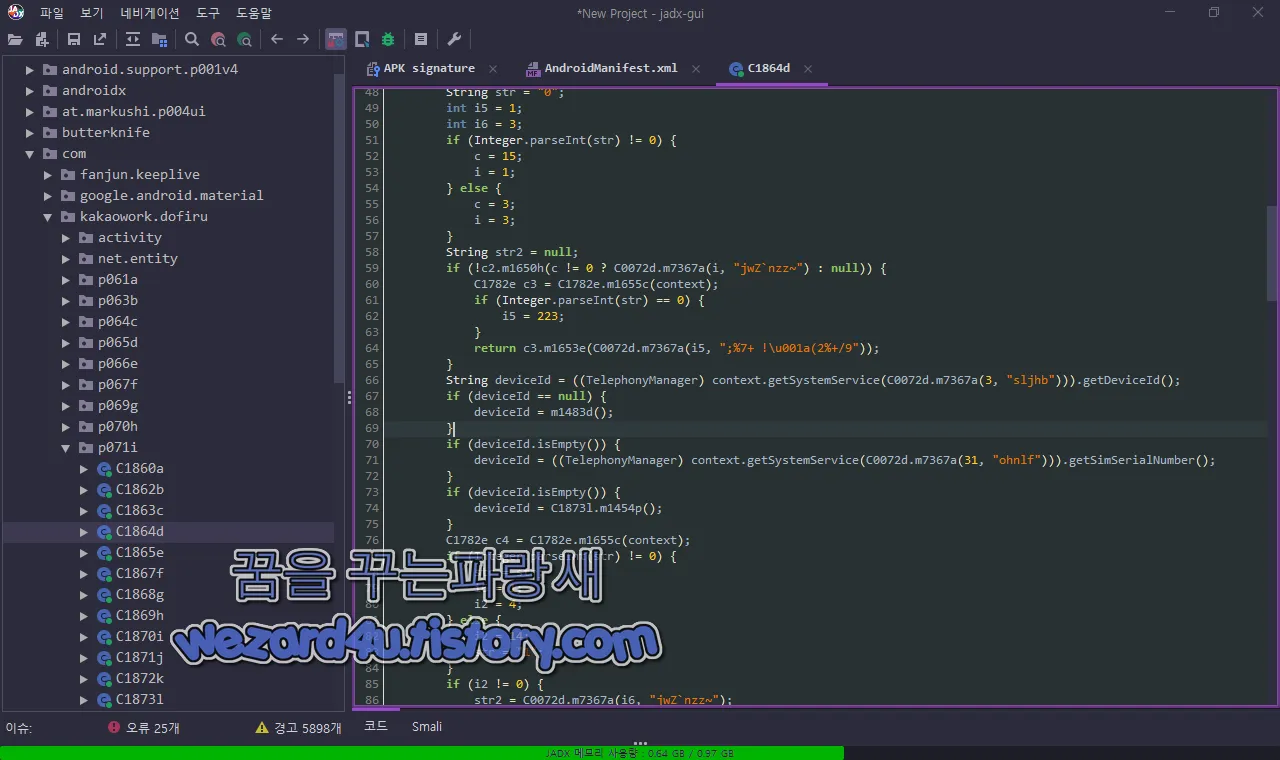The height and width of the screenshot is (760, 1280).
Task: Click the p070h package folder icon
Action: 86,426
